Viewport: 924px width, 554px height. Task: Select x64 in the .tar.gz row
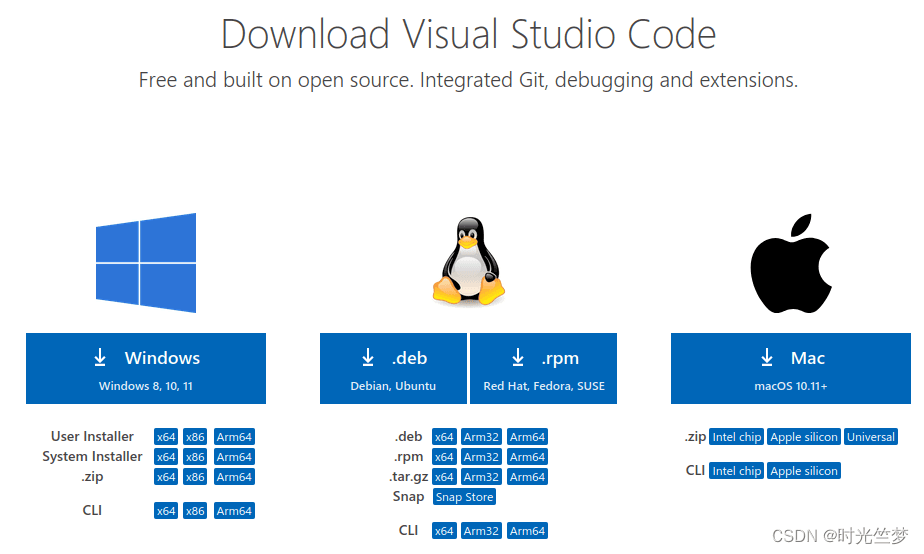coord(444,477)
